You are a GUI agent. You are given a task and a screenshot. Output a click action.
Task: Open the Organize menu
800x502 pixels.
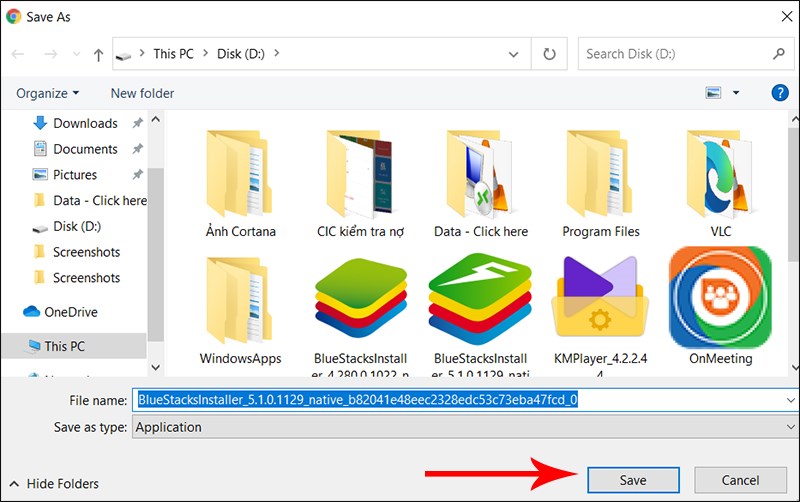tap(47, 93)
